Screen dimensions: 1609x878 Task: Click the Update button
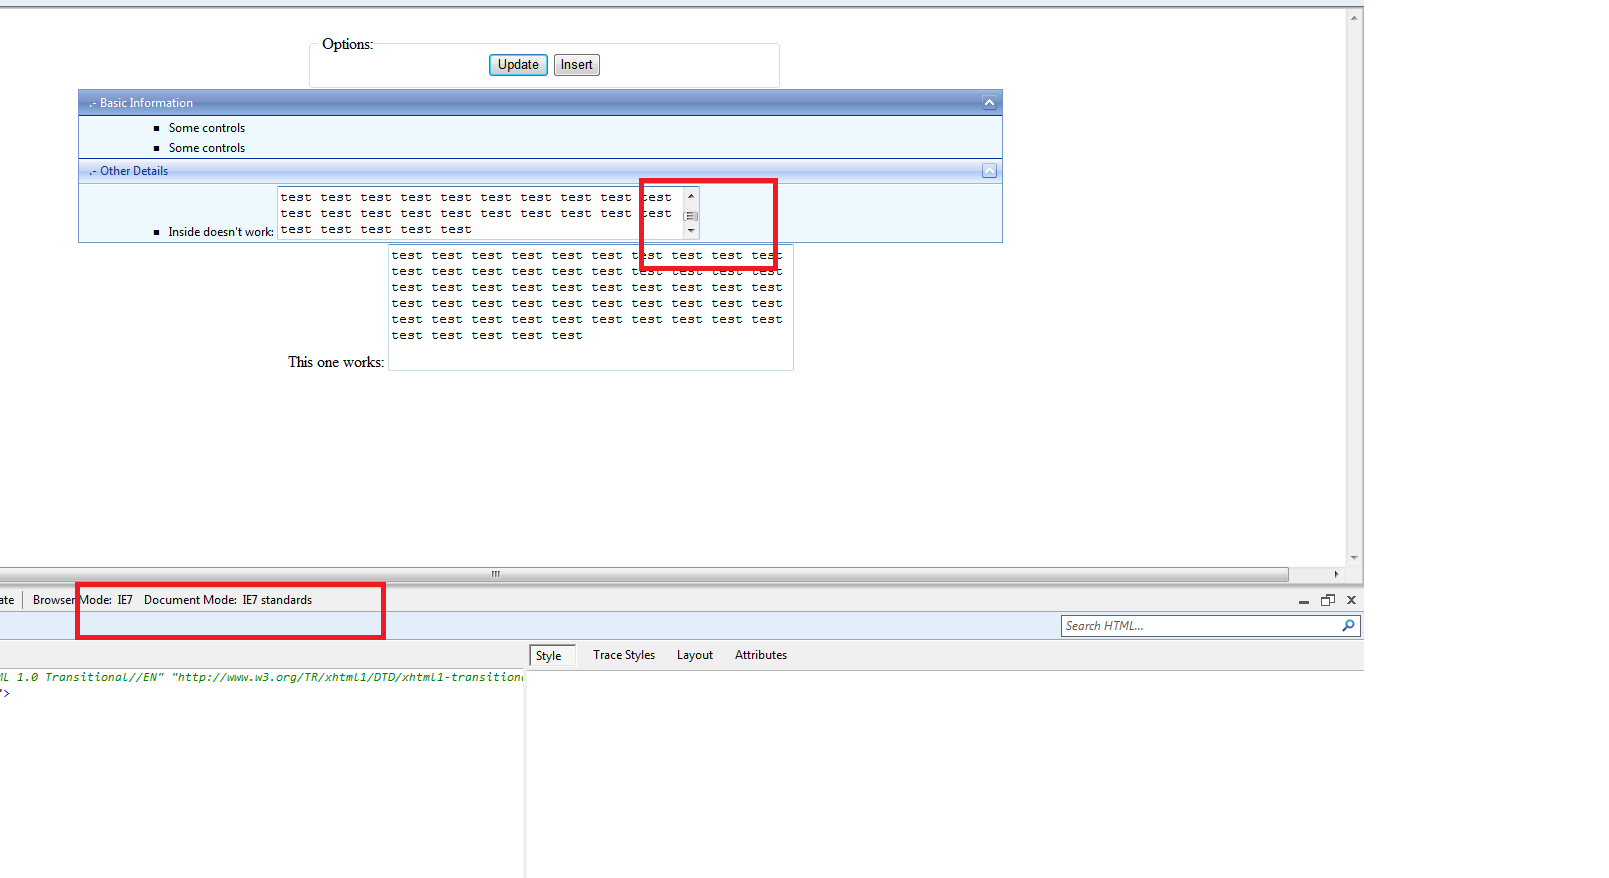click(518, 65)
